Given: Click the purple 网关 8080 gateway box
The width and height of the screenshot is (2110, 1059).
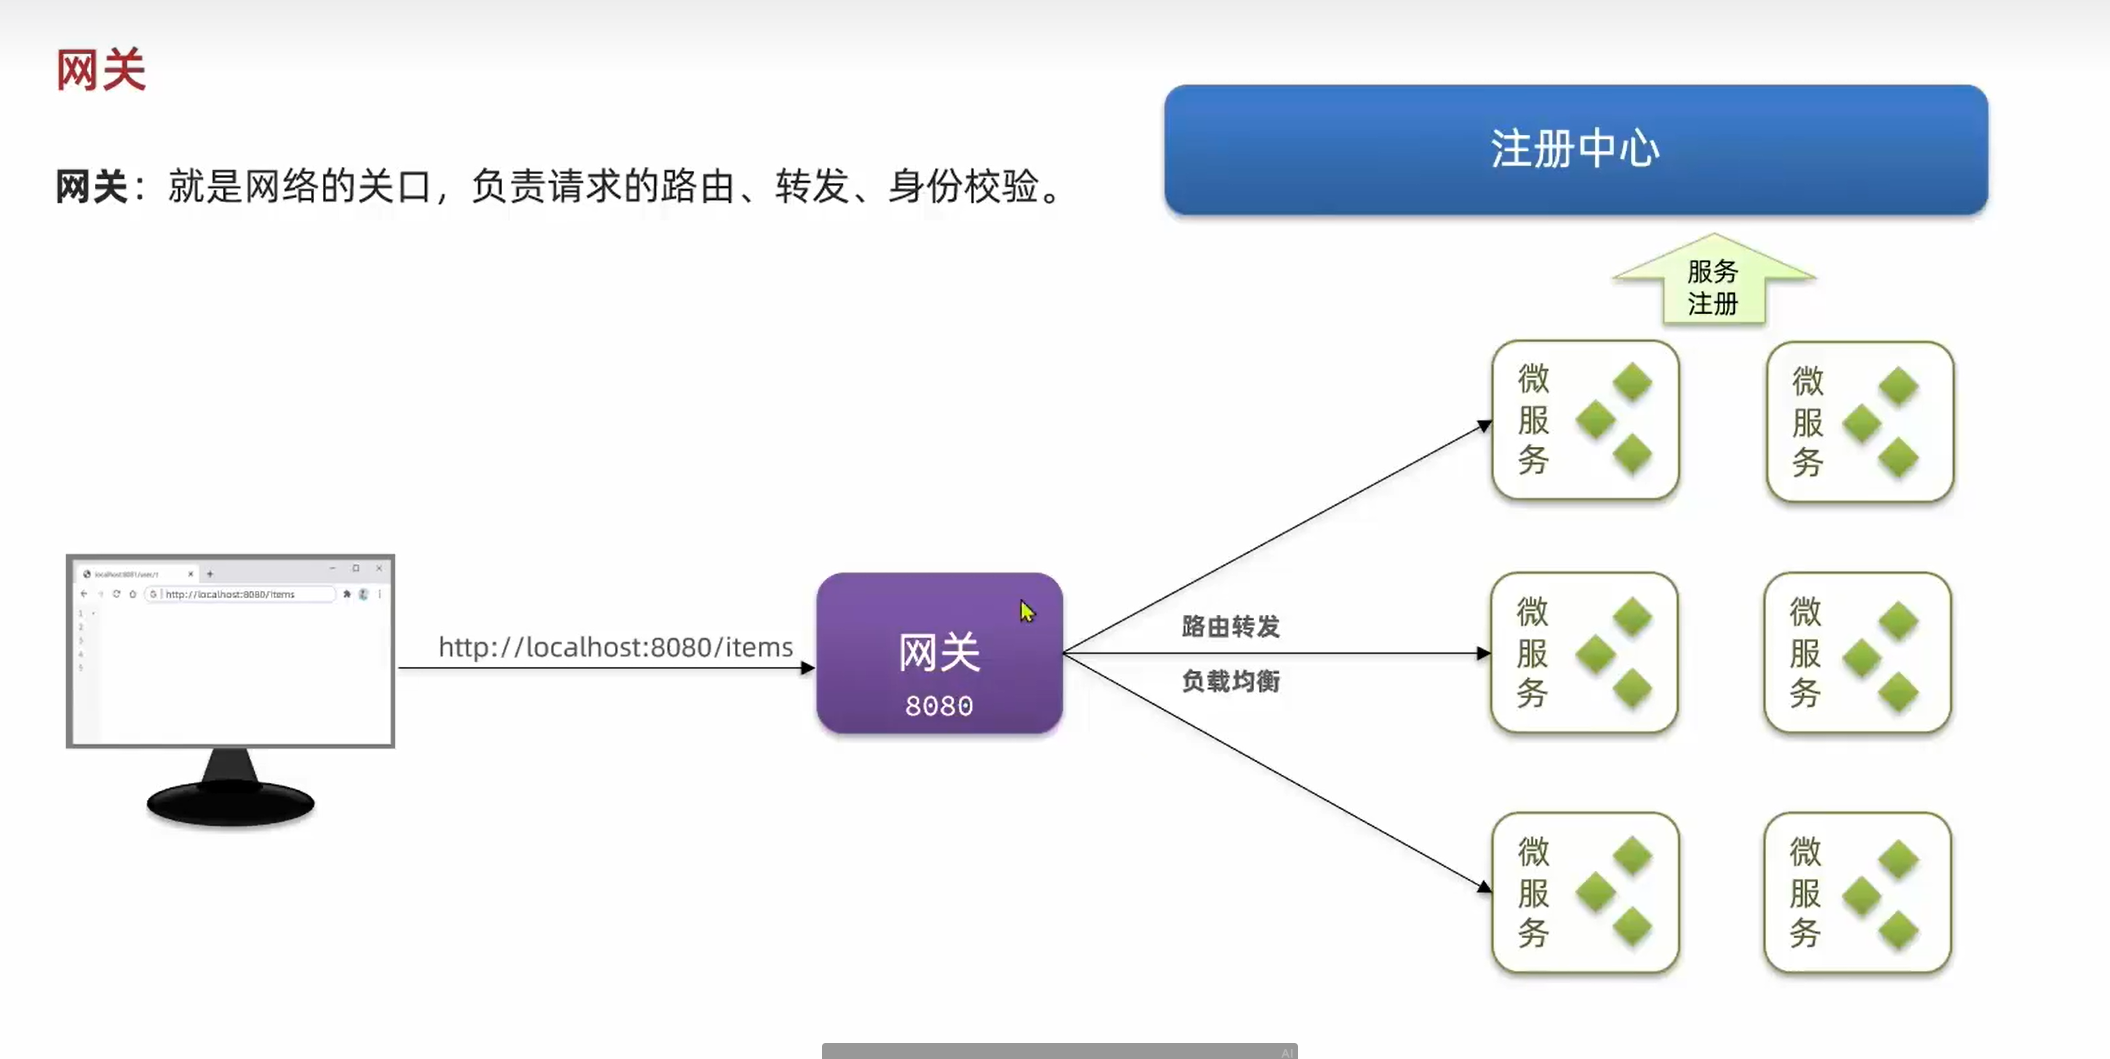Looking at the screenshot, I should tap(939, 653).
